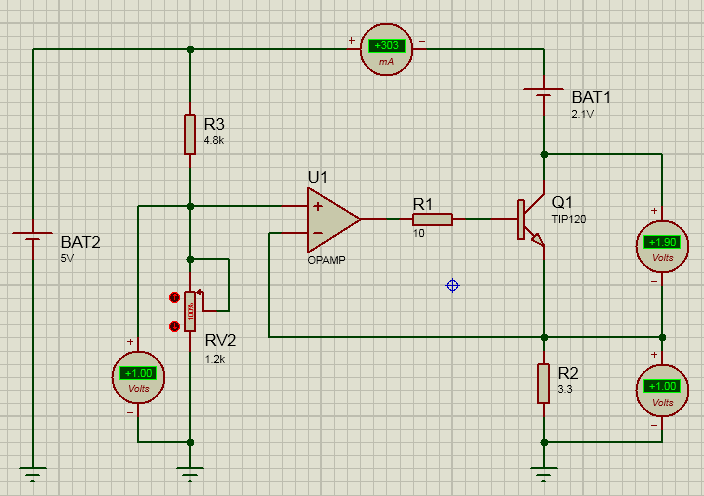The width and height of the screenshot is (704, 496).
Task: Select the R1 resistor symbol
Action: (x=432, y=219)
